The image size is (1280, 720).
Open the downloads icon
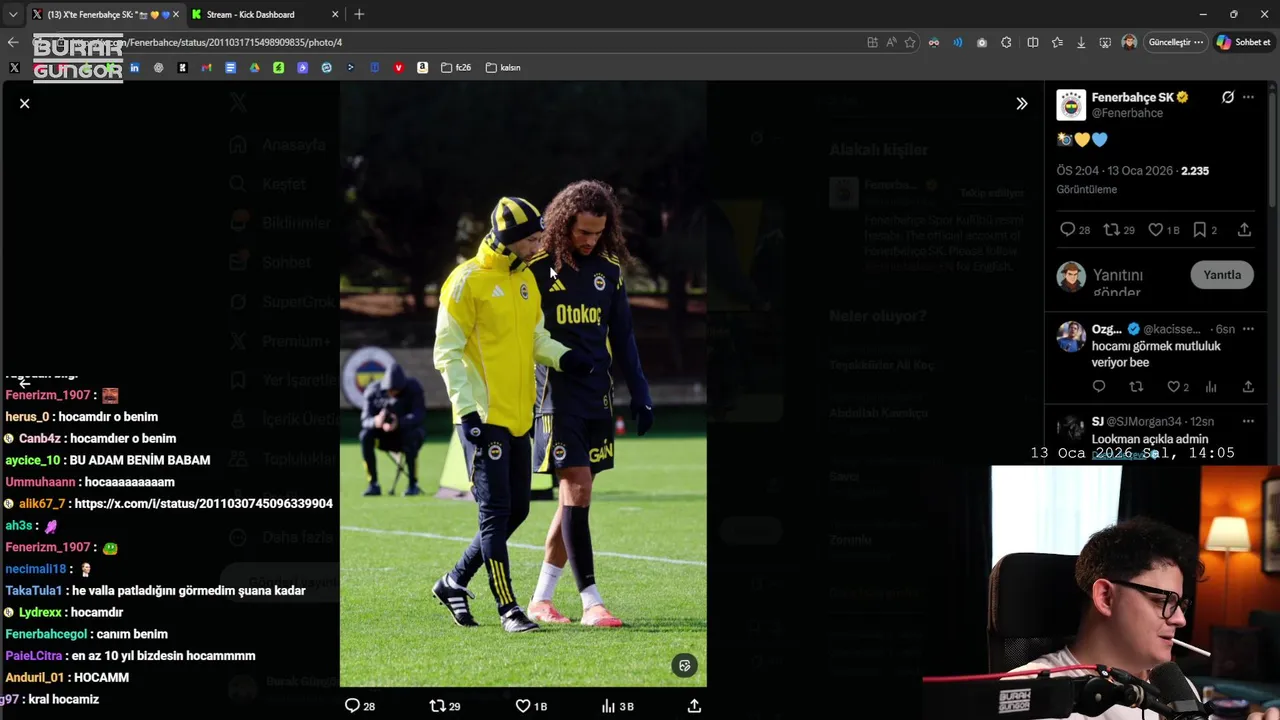coord(1081,42)
